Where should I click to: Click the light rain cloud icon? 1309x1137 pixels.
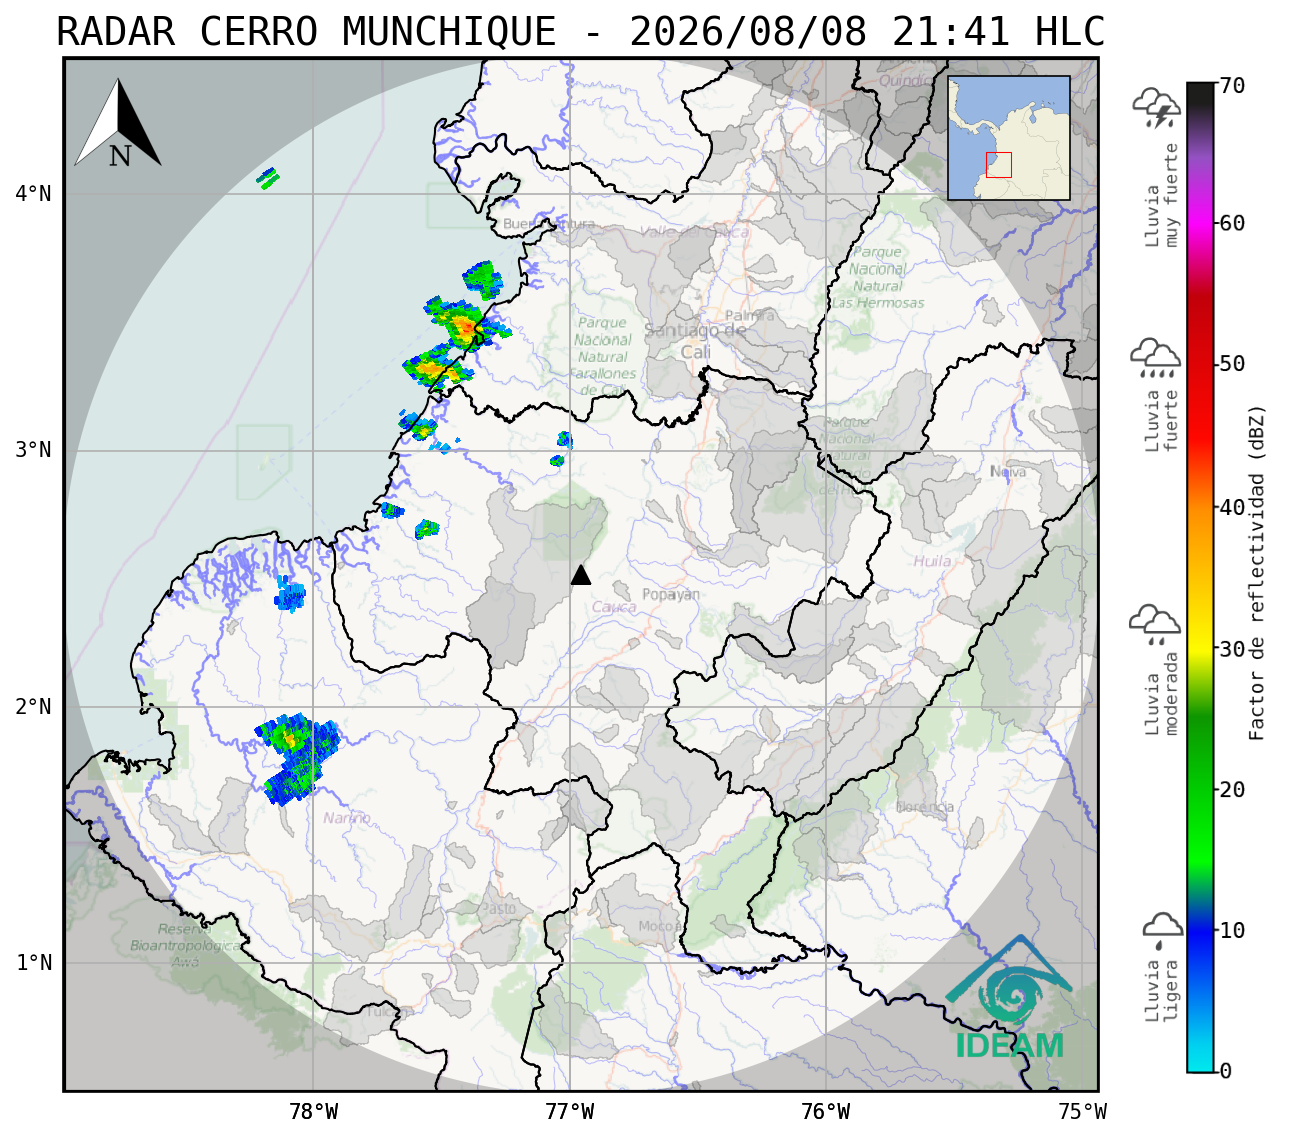coord(1162,930)
